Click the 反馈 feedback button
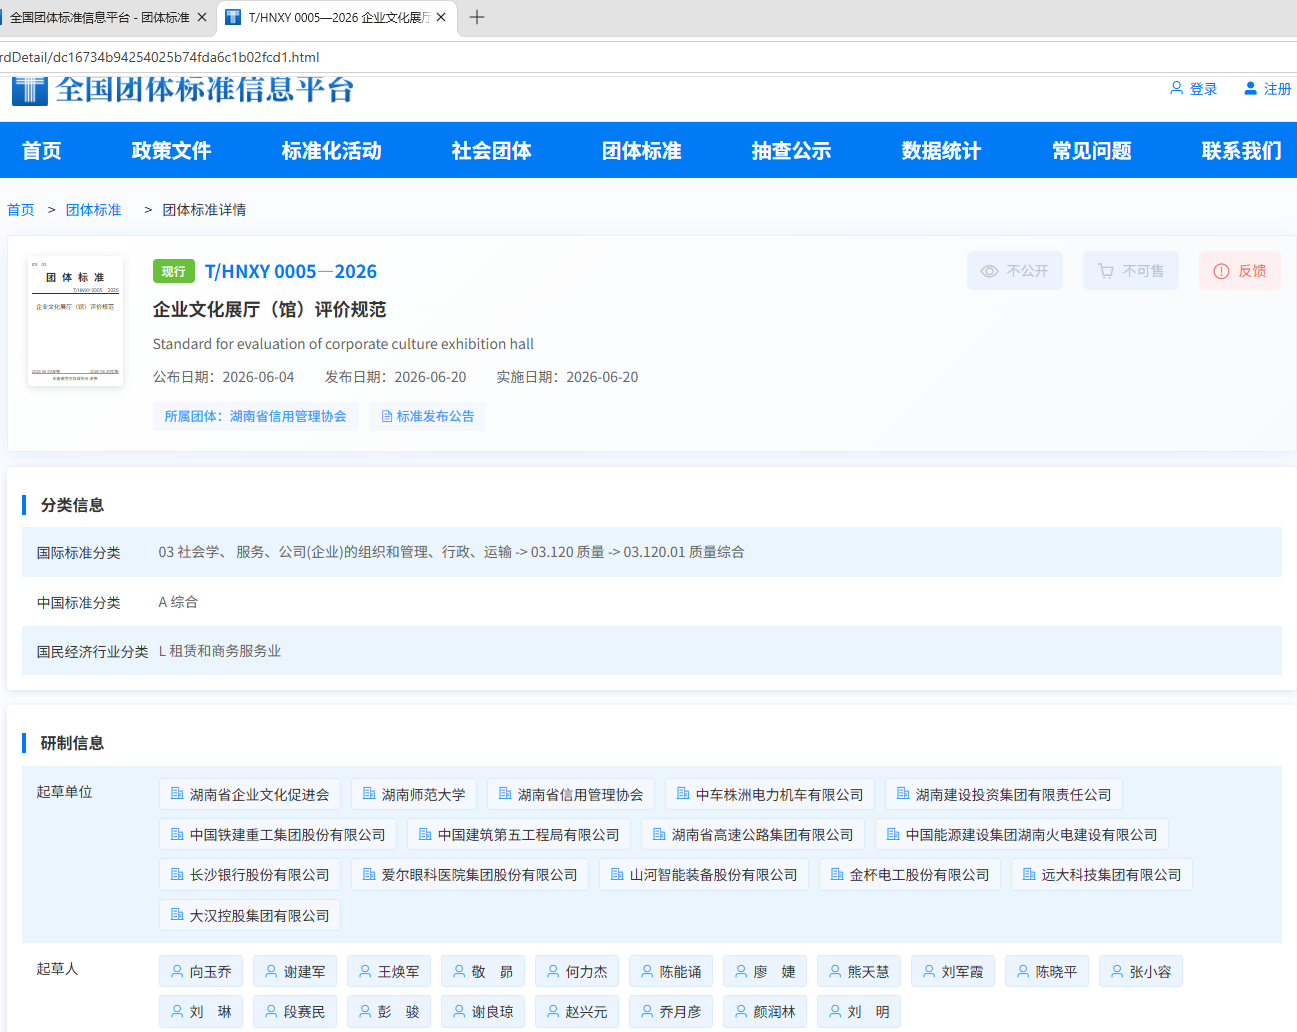1297x1032 pixels. coord(1240,271)
